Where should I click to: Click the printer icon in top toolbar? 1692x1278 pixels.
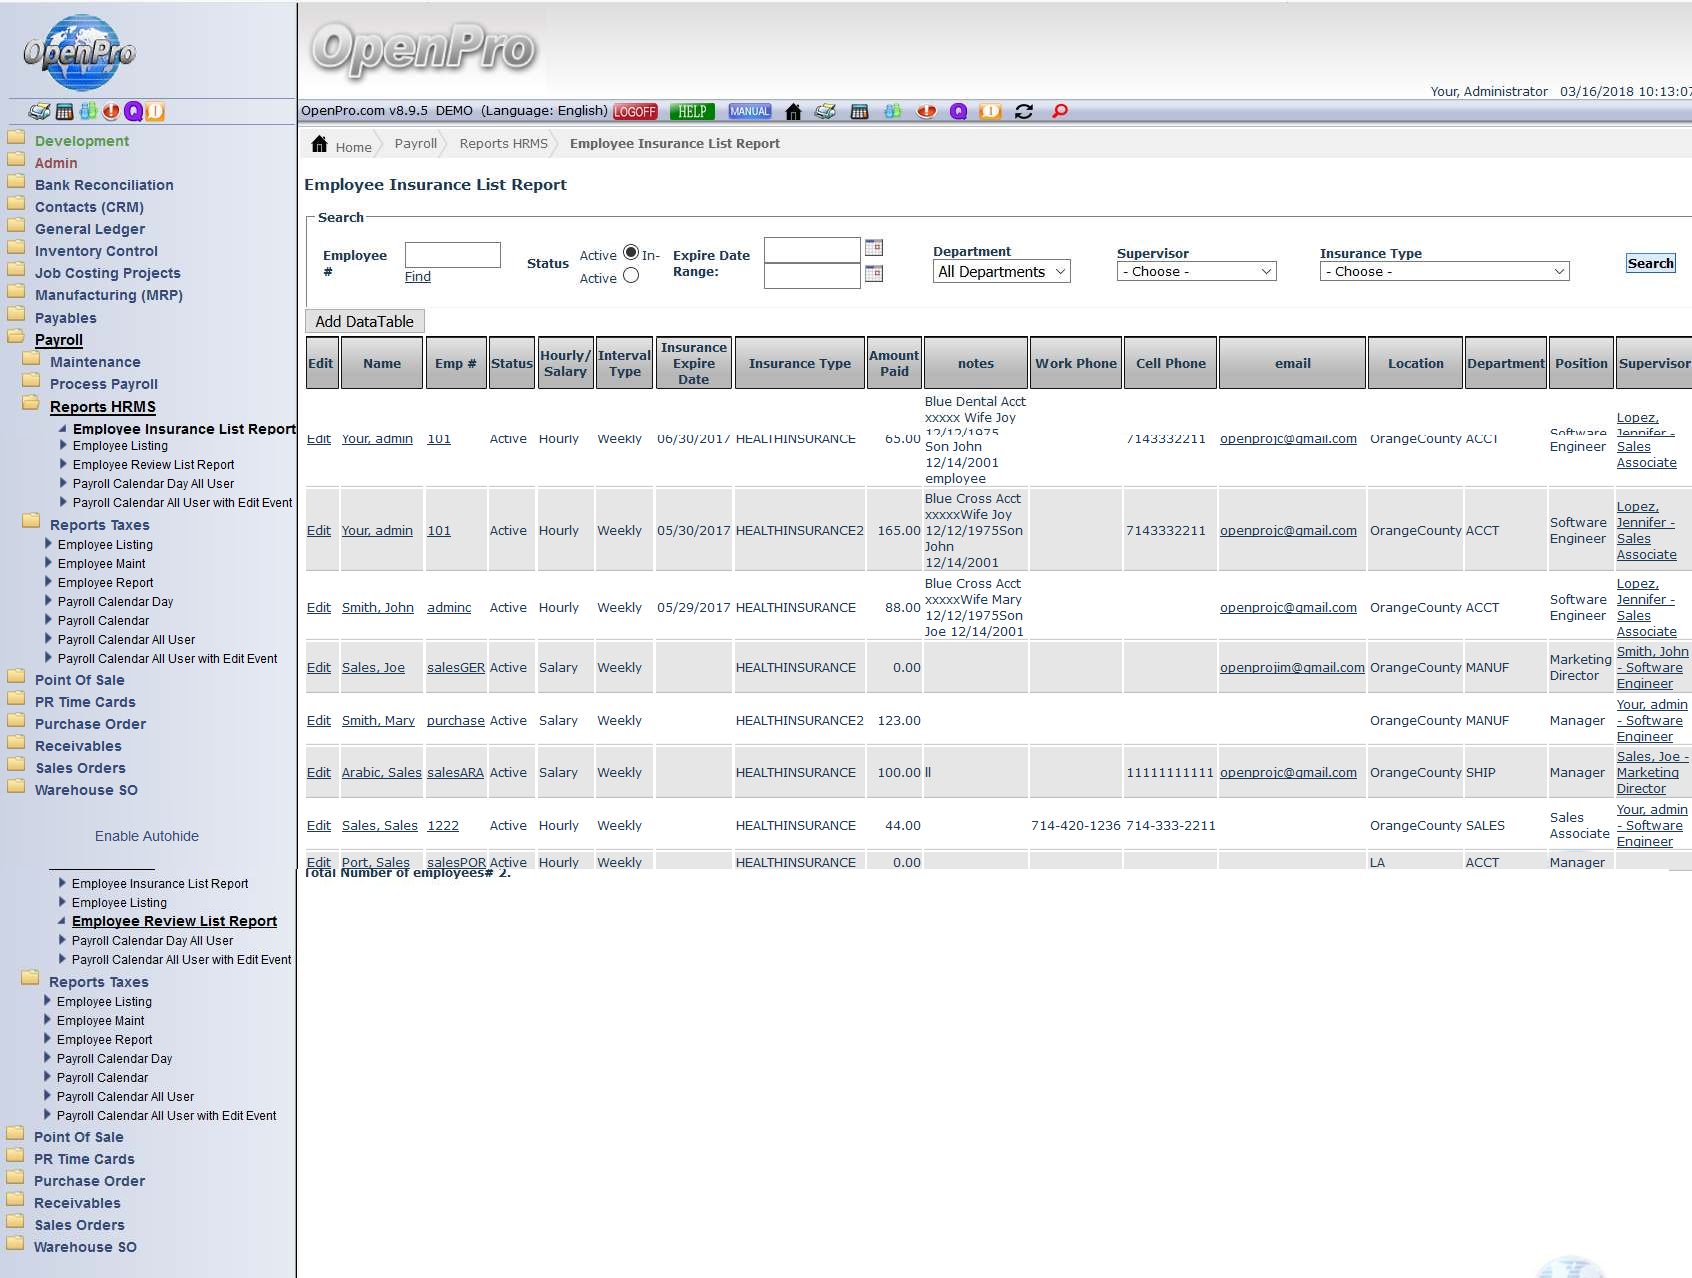coord(825,112)
